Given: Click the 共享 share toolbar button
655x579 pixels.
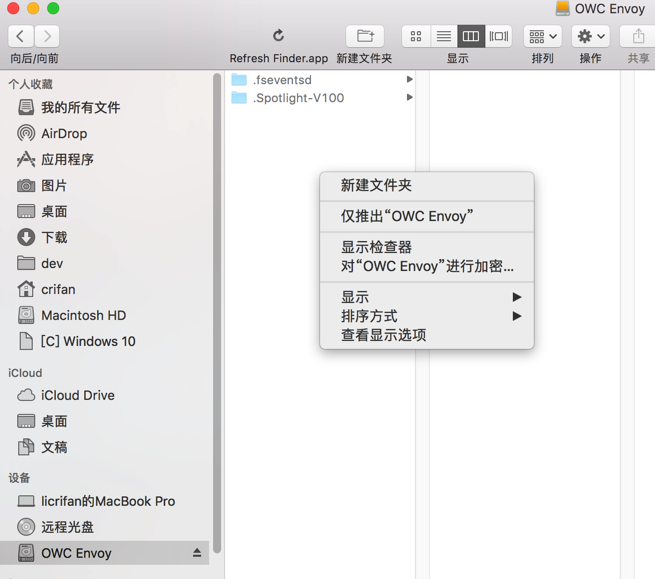Looking at the screenshot, I should 638,36.
